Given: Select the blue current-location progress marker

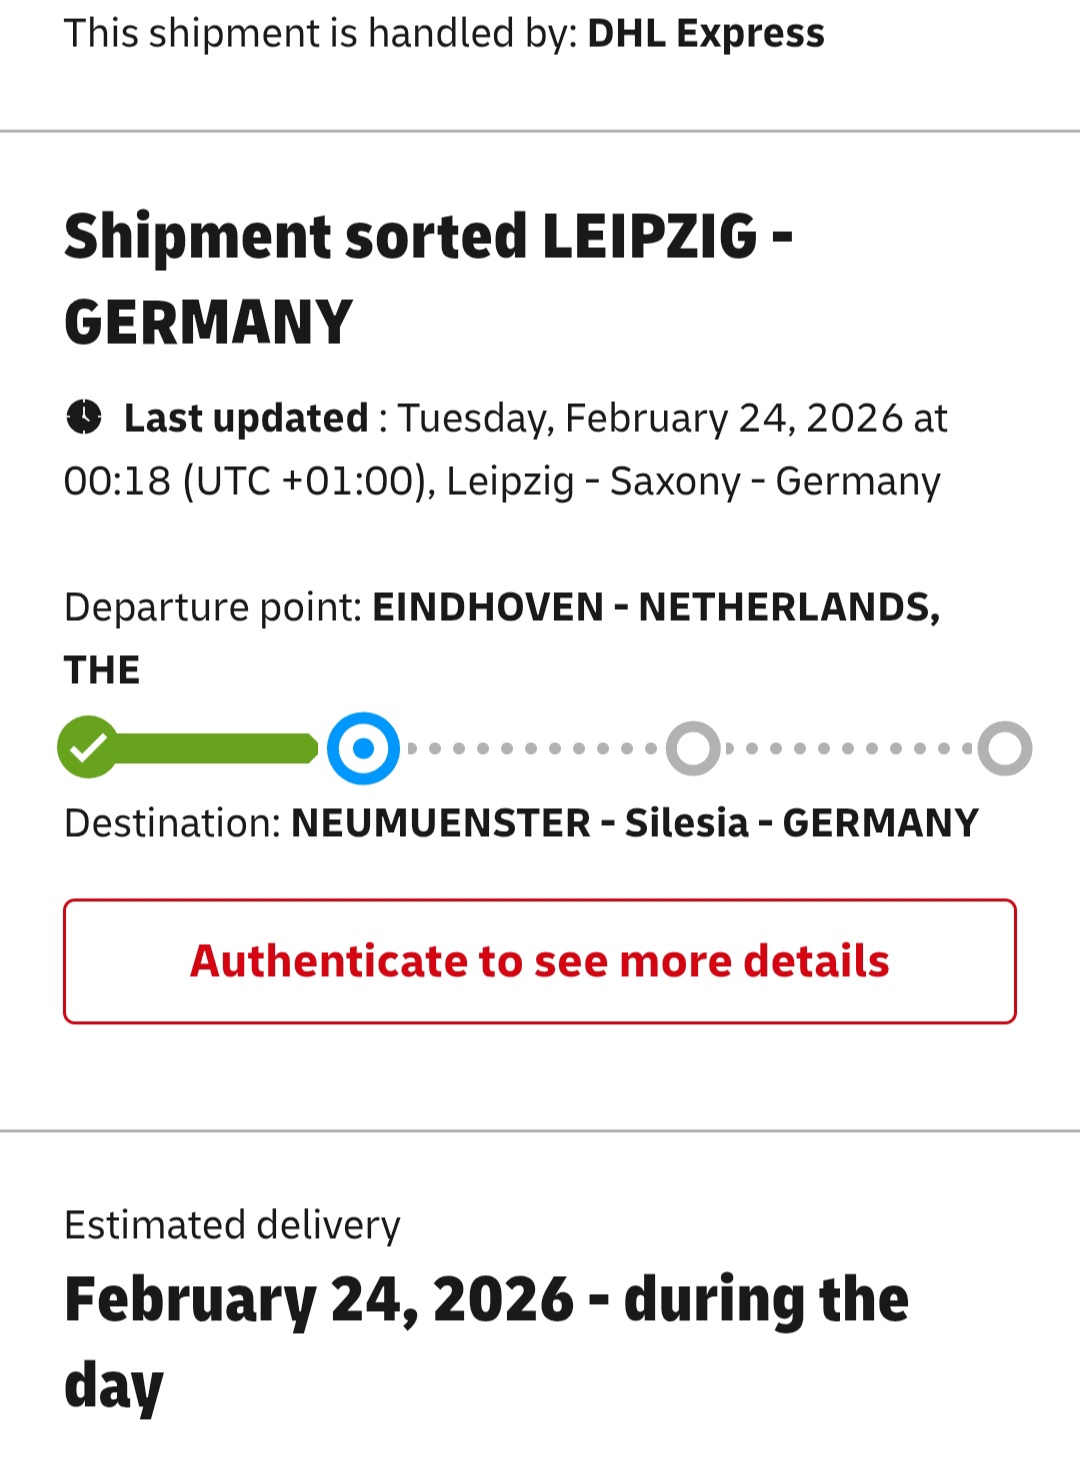Looking at the screenshot, I should point(363,748).
